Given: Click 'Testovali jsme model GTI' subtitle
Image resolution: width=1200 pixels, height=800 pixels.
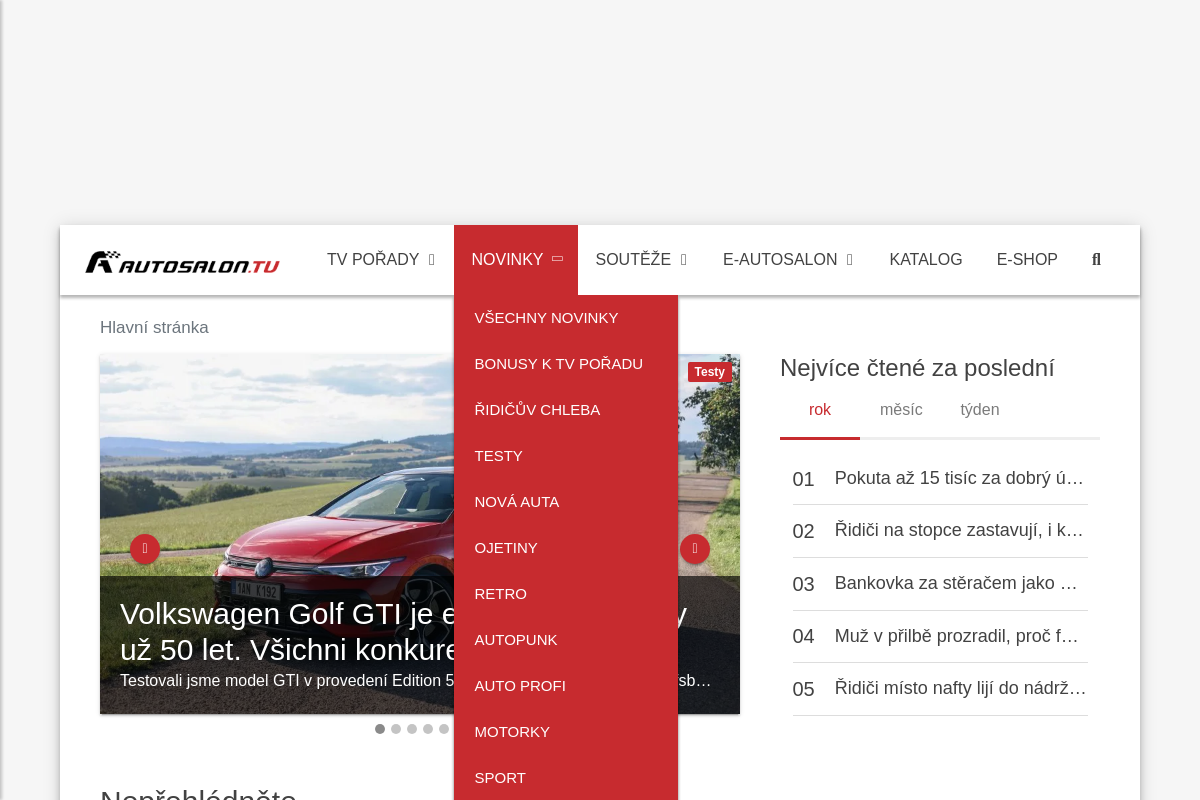Looking at the screenshot, I should click(287, 681).
